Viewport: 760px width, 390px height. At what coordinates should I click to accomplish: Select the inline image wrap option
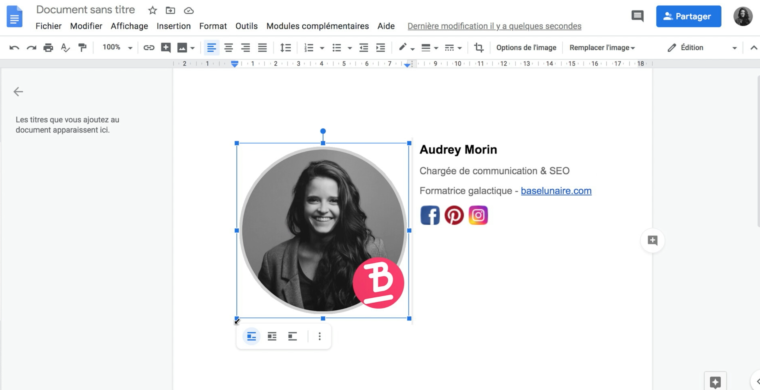(251, 336)
